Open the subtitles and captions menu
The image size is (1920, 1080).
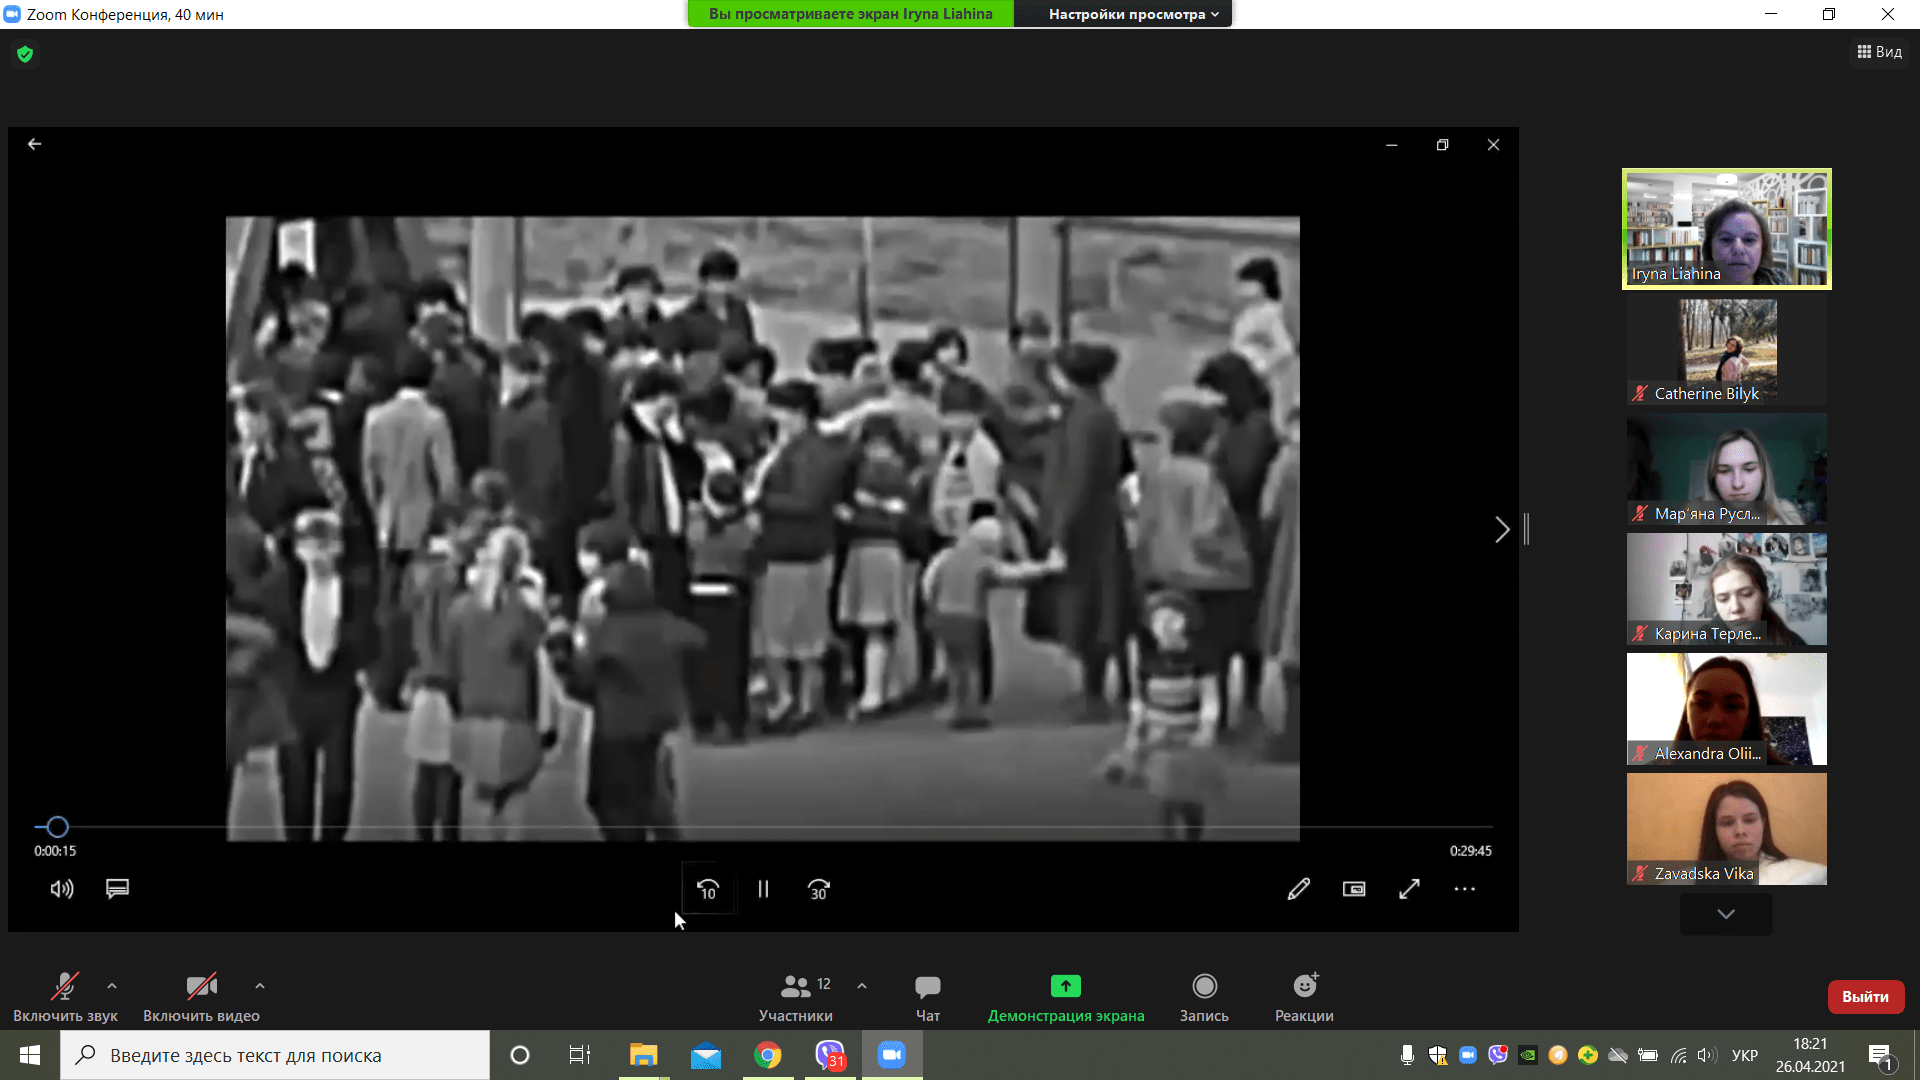click(x=117, y=889)
